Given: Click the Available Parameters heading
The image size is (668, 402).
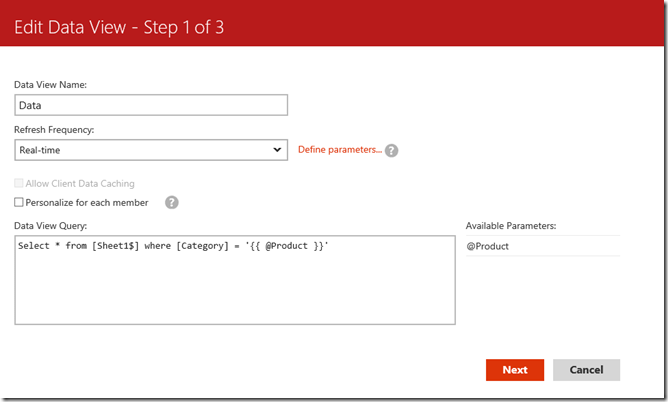Looking at the screenshot, I should (x=512, y=226).
